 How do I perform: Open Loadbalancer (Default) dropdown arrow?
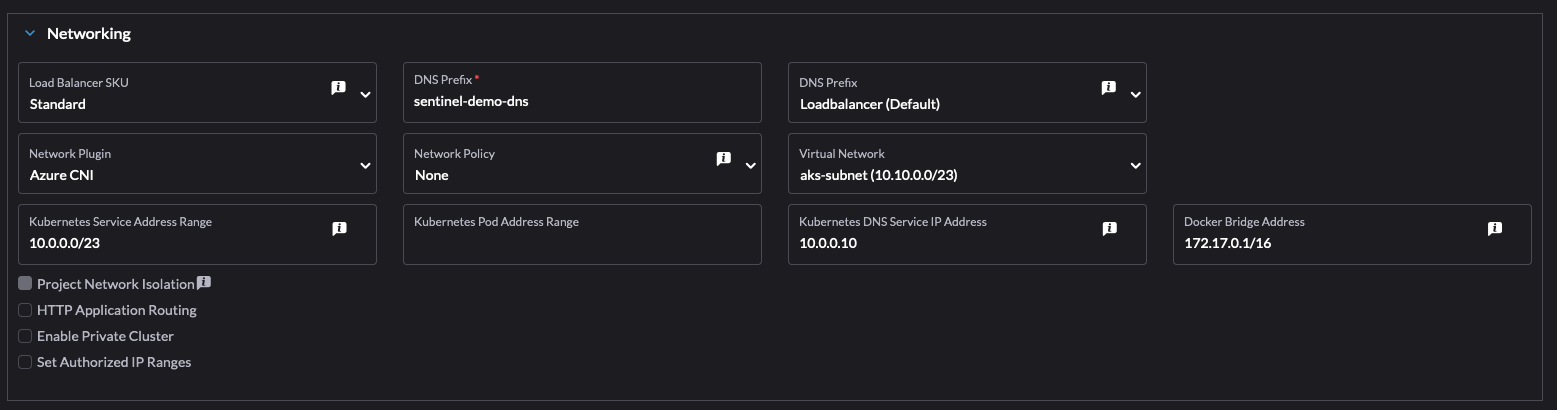click(x=1135, y=94)
